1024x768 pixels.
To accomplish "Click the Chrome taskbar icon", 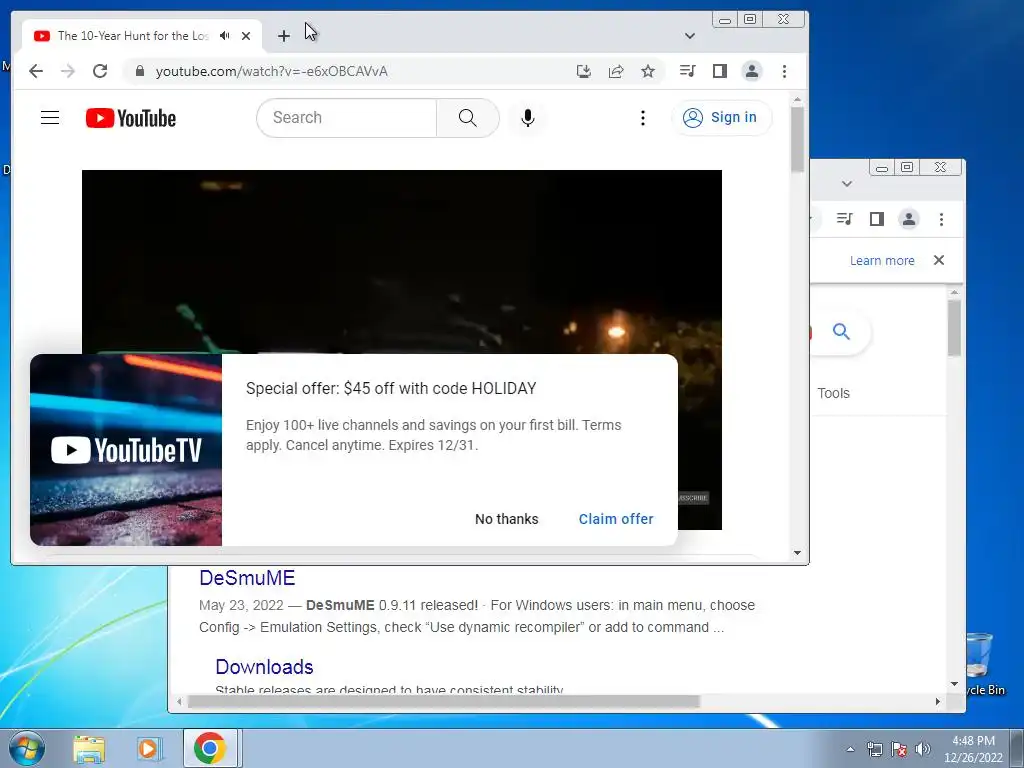I will (x=210, y=748).
